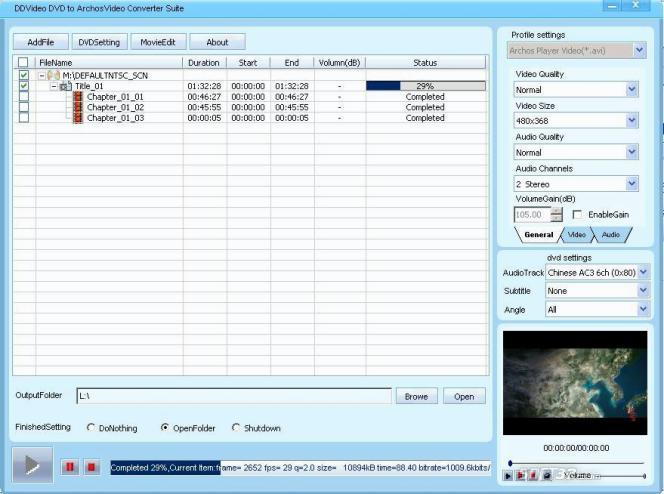Open the DVDSetting button
664x494 pixels.
click(x=99, y=42)
